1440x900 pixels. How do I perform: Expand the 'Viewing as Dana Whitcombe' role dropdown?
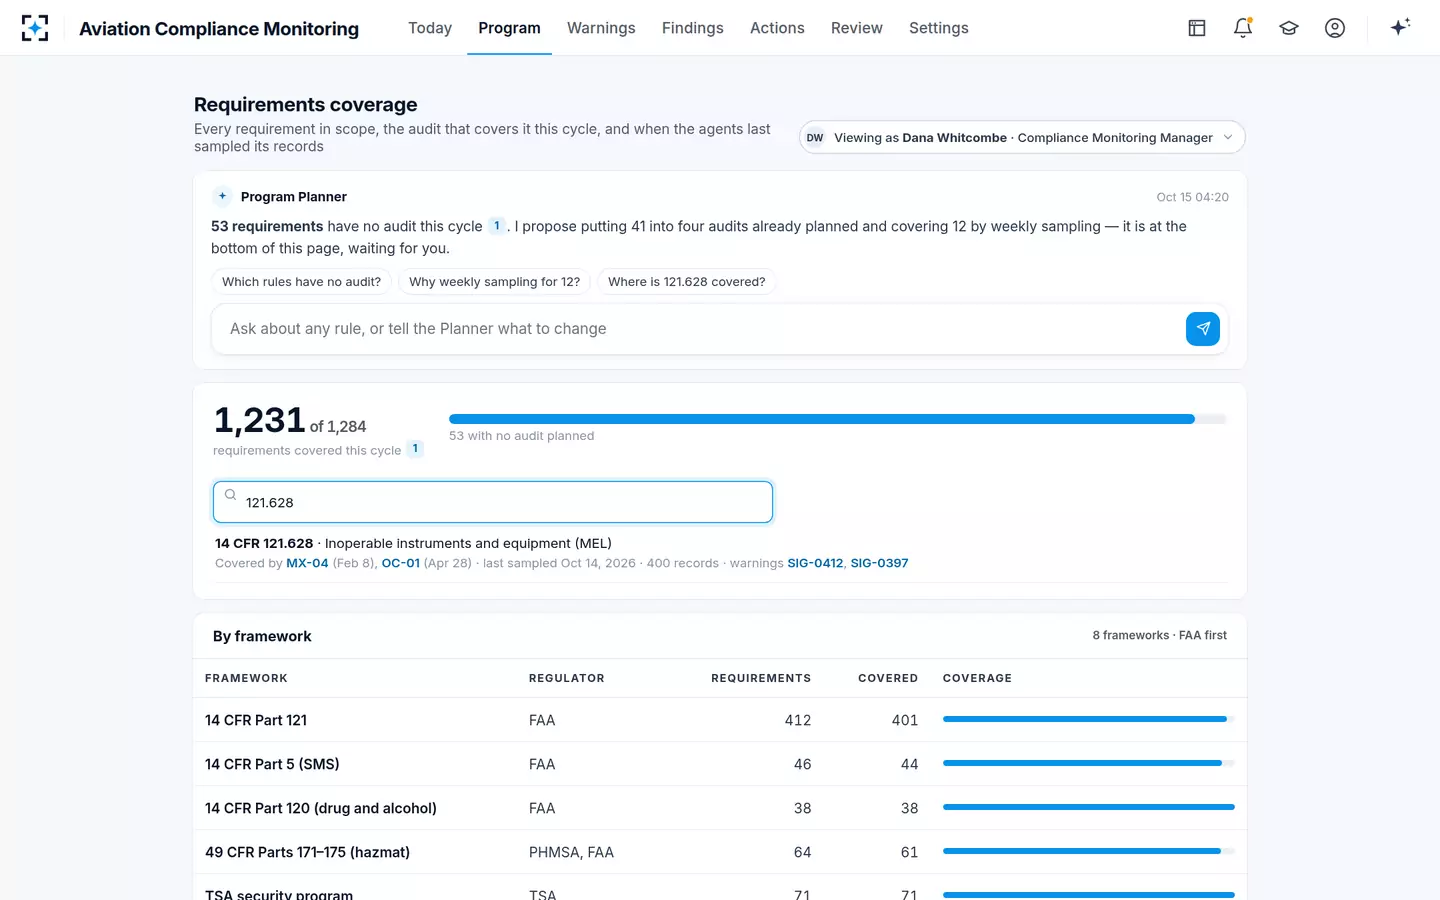tap(1022, 138)
